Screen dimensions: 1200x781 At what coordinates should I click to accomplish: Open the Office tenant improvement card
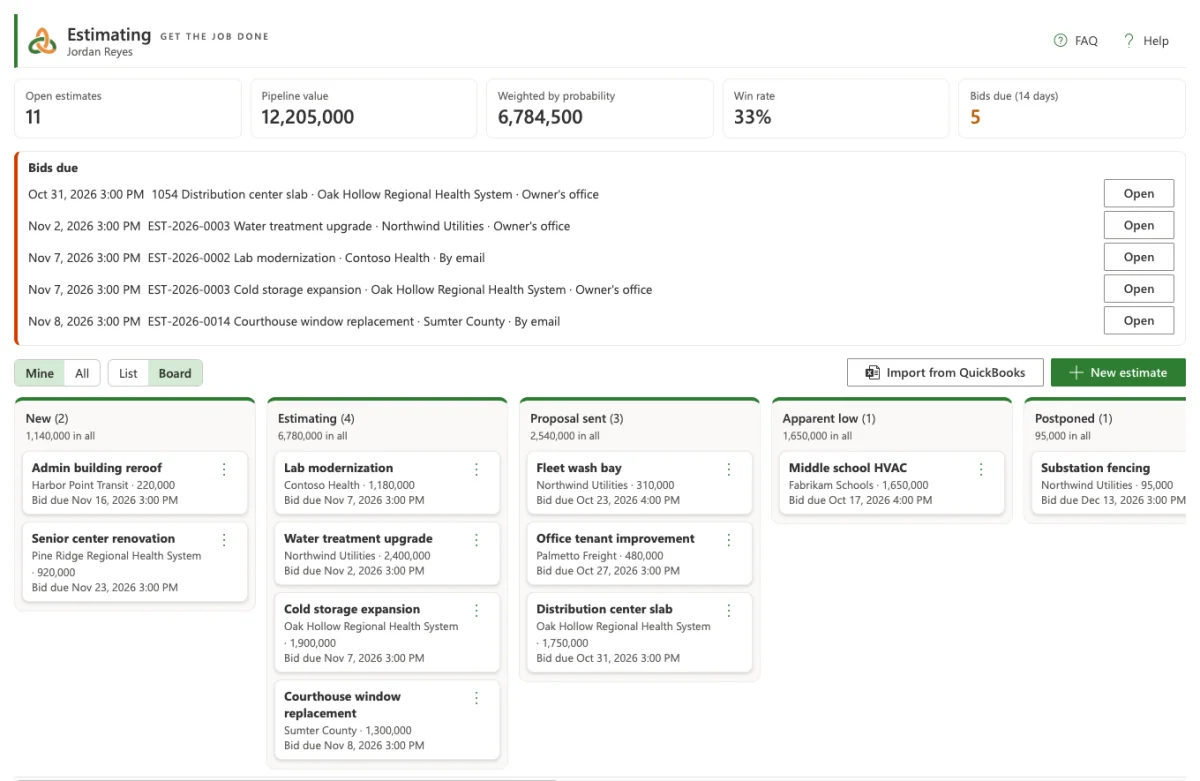click(x=639, y=554)
